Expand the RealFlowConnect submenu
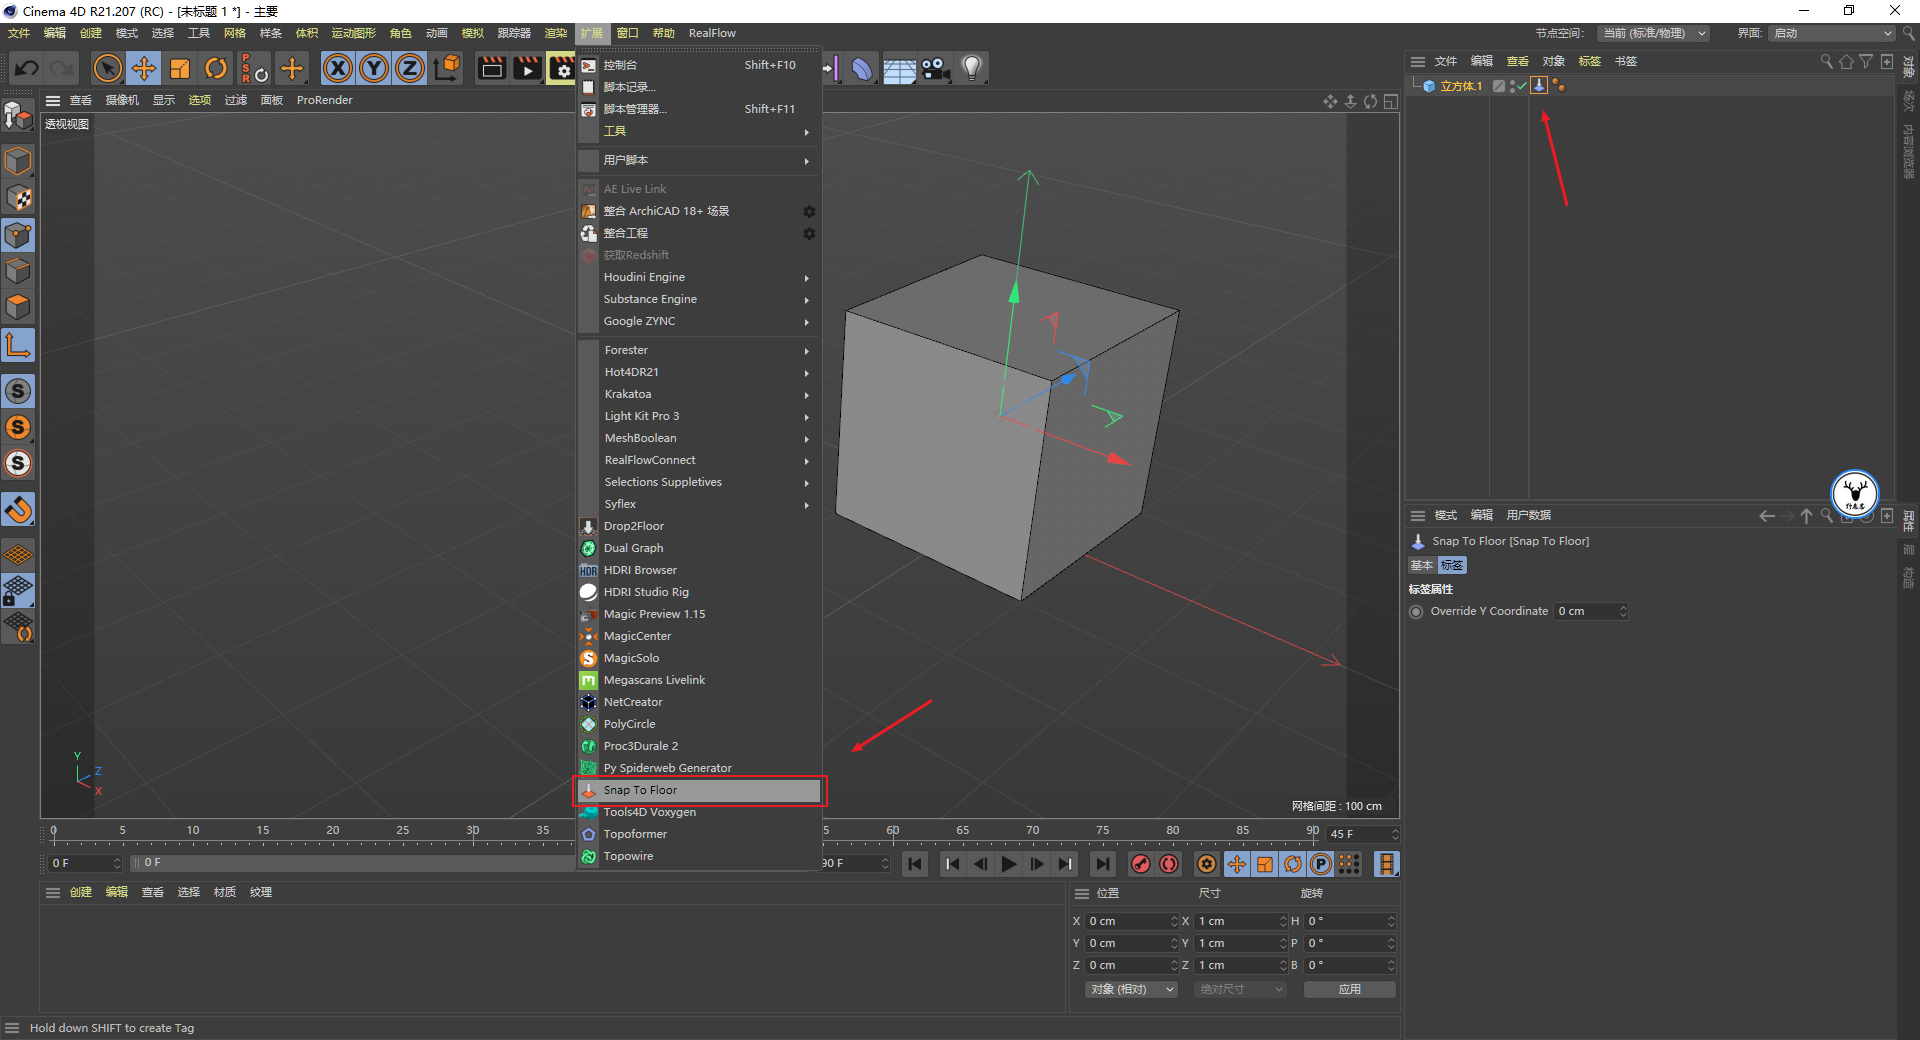 (699, 460)
